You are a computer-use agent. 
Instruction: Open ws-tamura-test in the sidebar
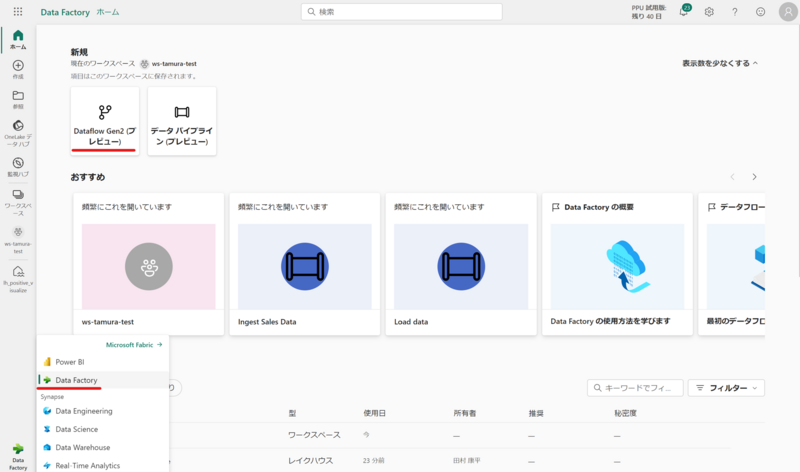click(x=18, y=240)
